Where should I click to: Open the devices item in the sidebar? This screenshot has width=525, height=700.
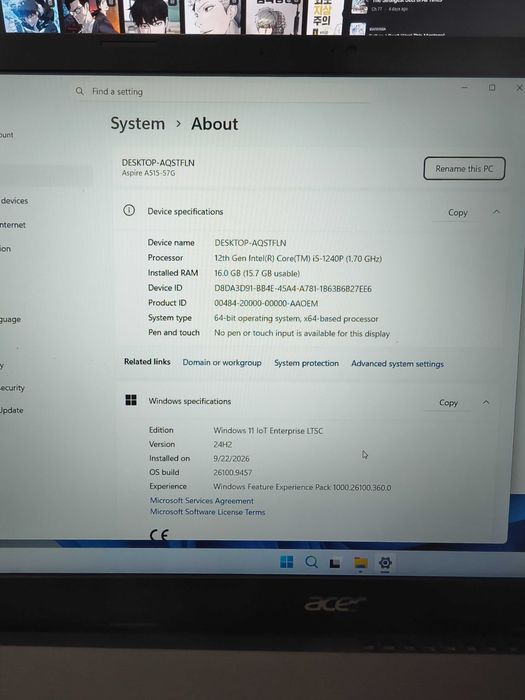[13, 201]
